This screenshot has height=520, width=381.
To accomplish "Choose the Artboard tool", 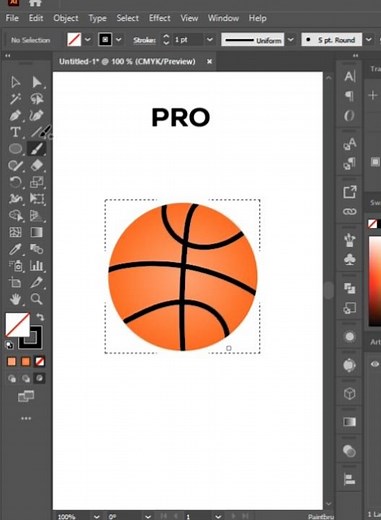I will [x=15, y=283].
